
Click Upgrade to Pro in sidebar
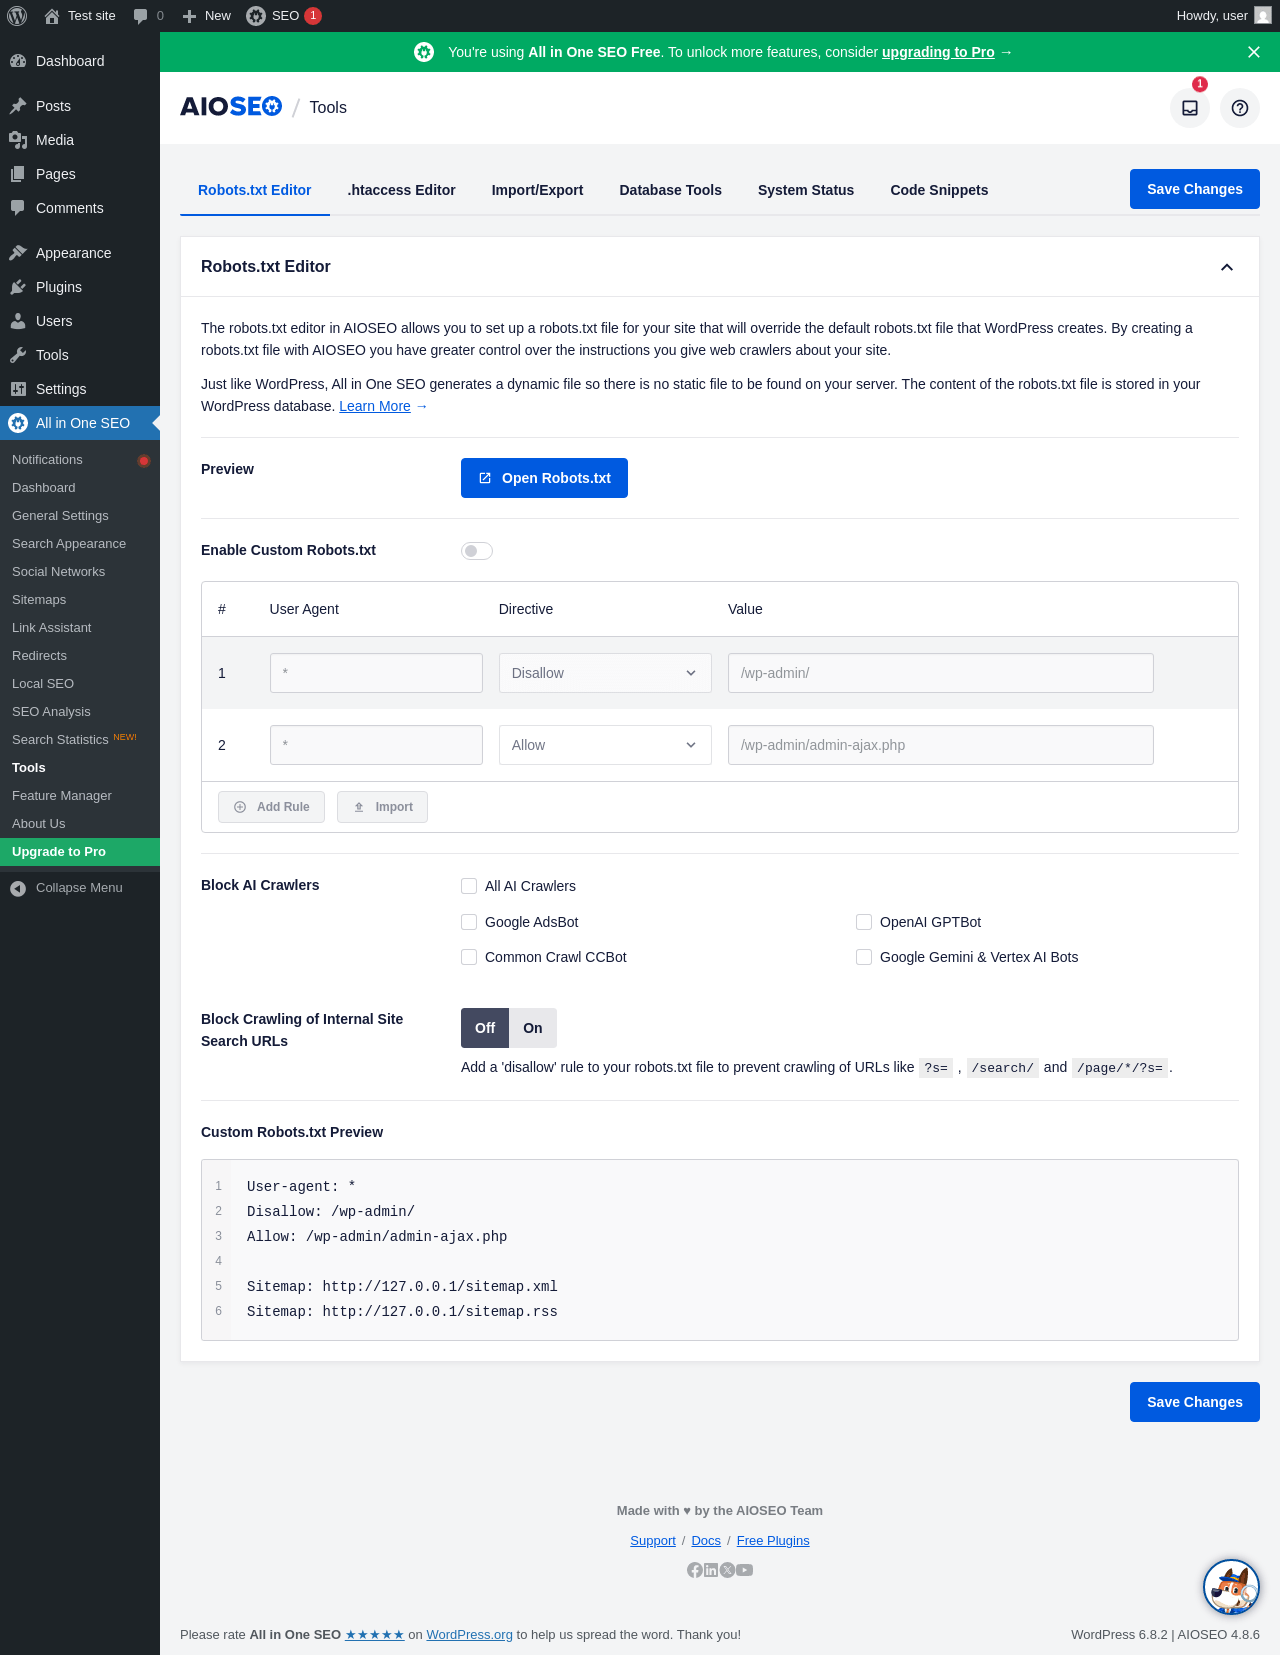pyautogui.click(x=80, y=852)
